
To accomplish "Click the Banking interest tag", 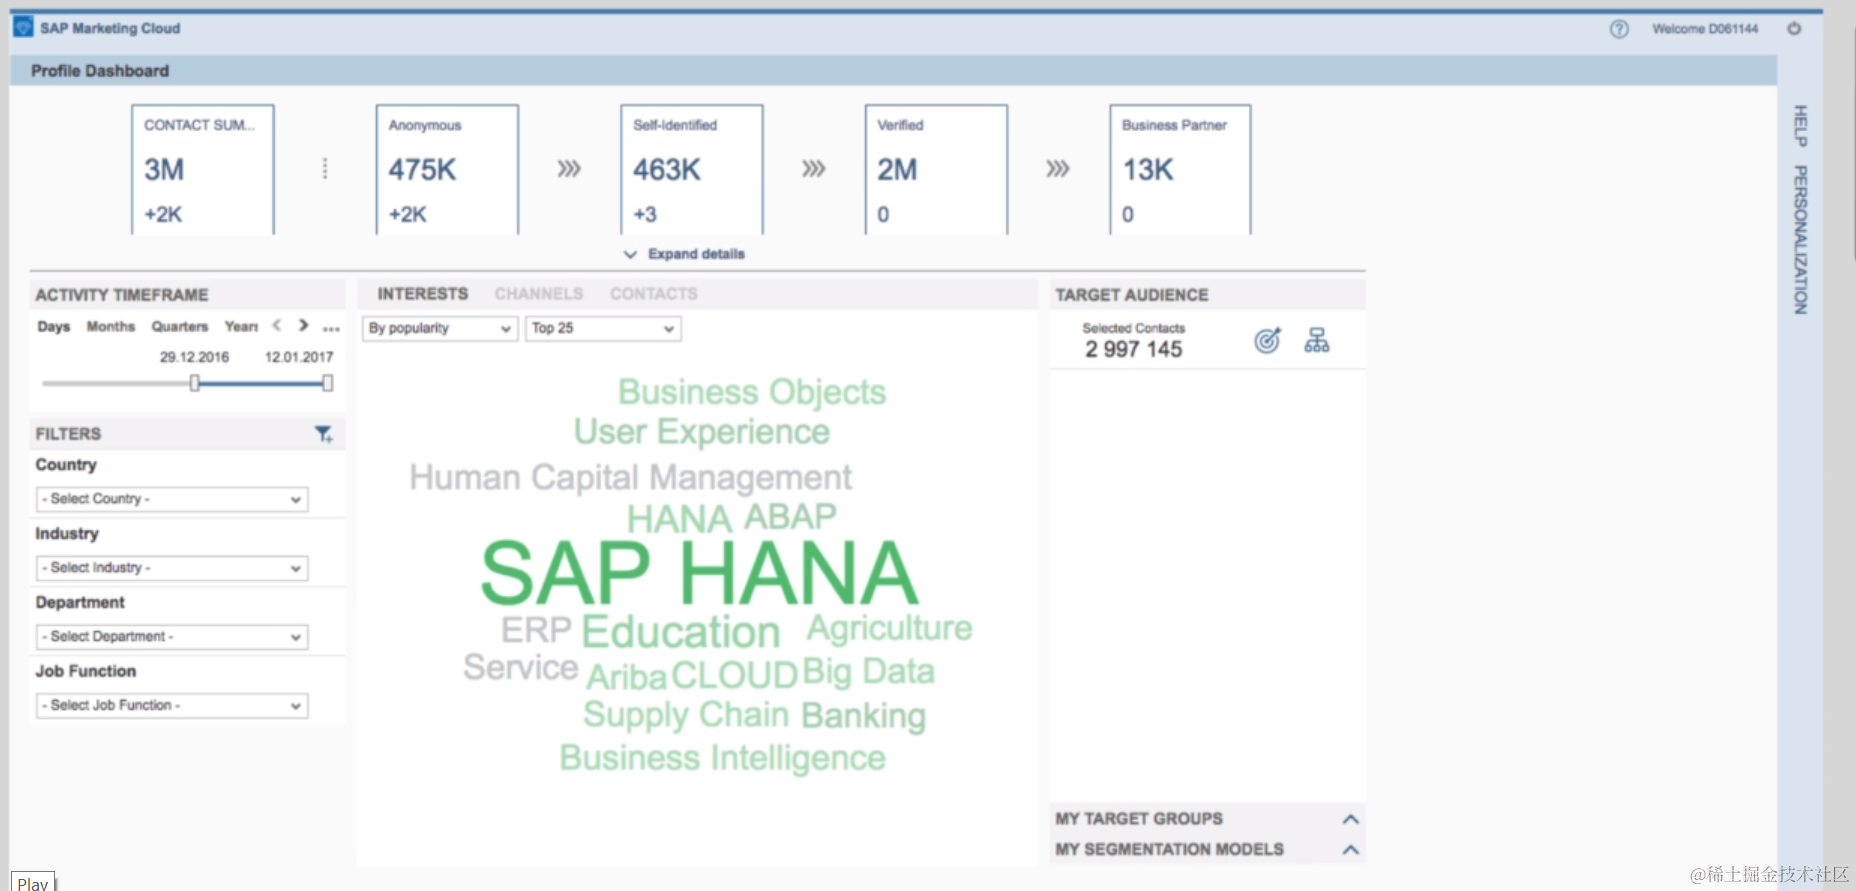I will coord(864,716).
